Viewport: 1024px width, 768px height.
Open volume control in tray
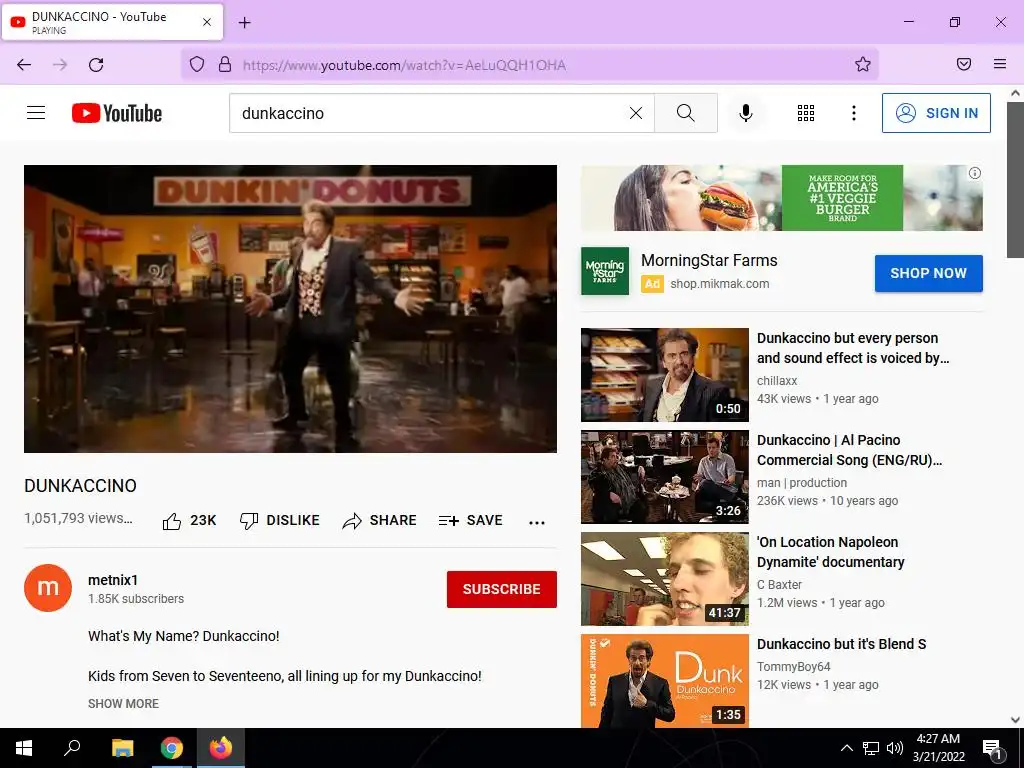[x=895, y=748]
